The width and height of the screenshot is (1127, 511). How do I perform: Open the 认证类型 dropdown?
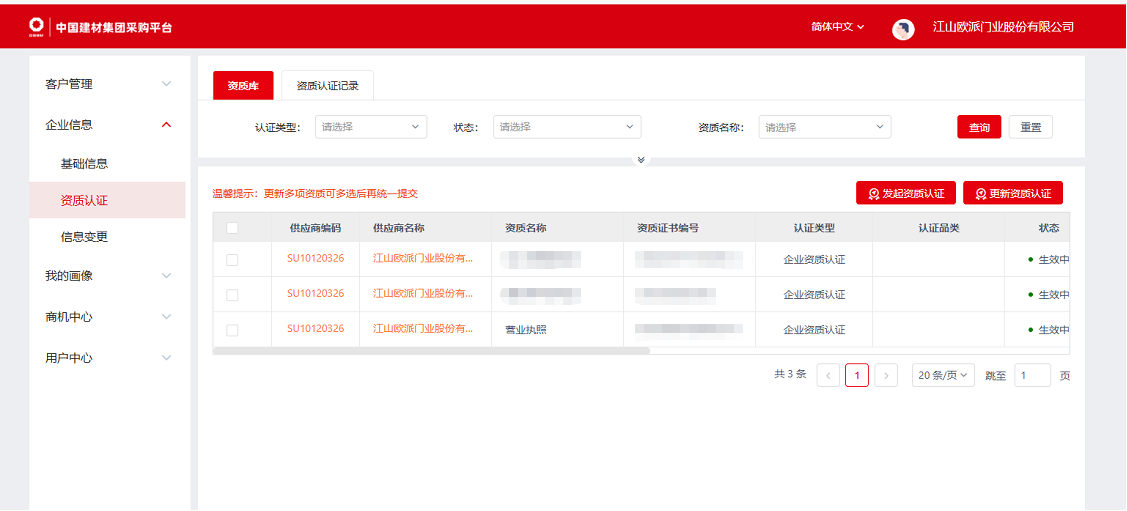pos(371,127)
